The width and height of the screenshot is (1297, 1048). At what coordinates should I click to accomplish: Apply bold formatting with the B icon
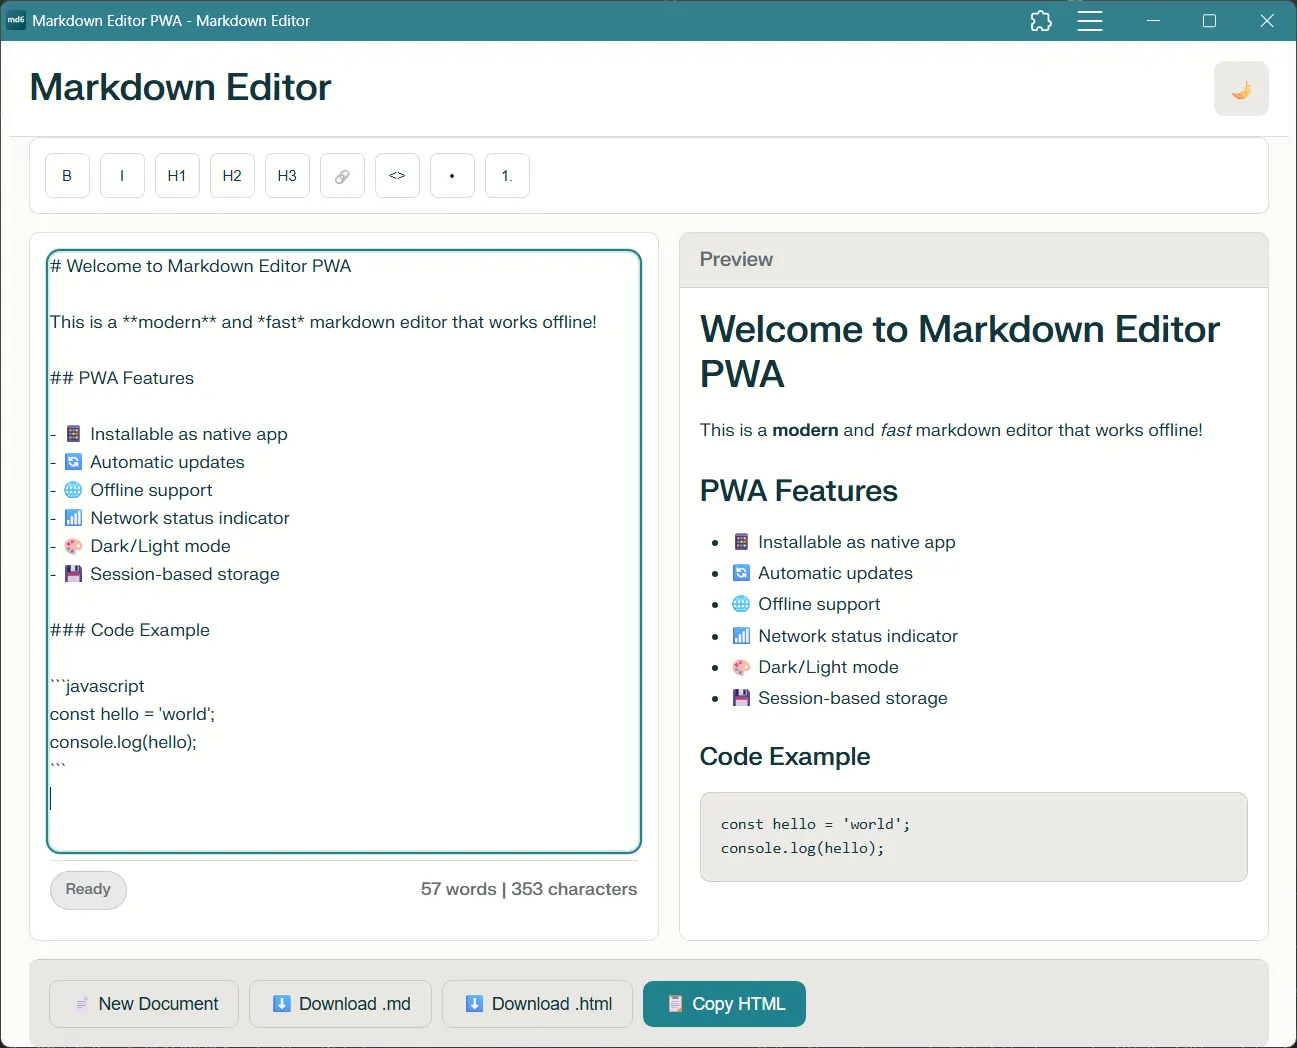pyautogui.click(x=67, y=175)
